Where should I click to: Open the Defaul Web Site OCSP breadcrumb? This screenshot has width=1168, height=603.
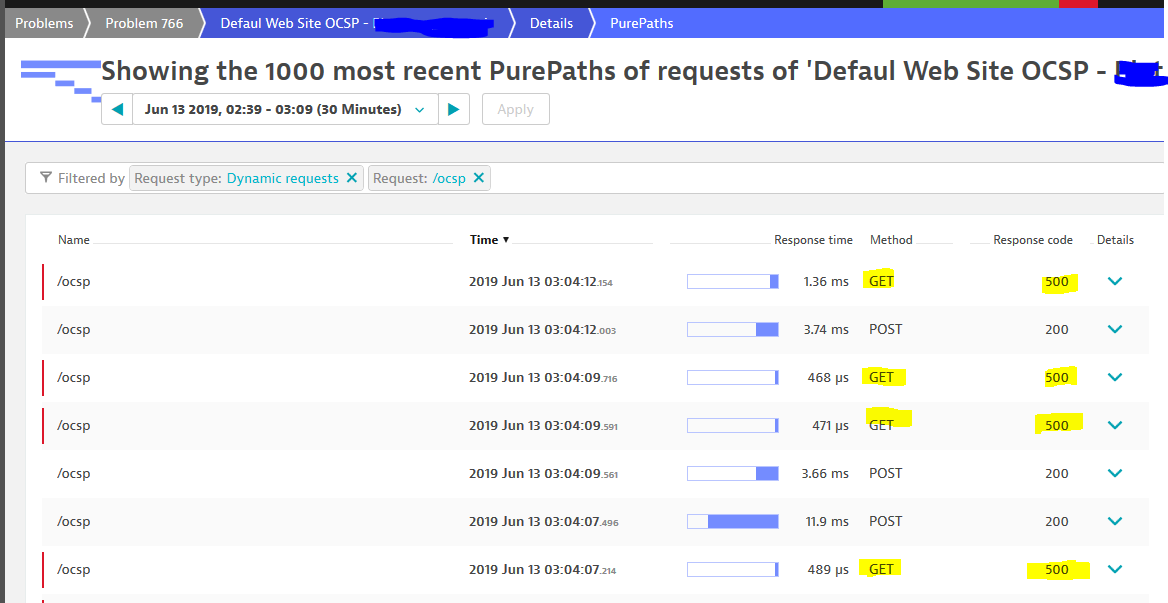tap(358, 23)
